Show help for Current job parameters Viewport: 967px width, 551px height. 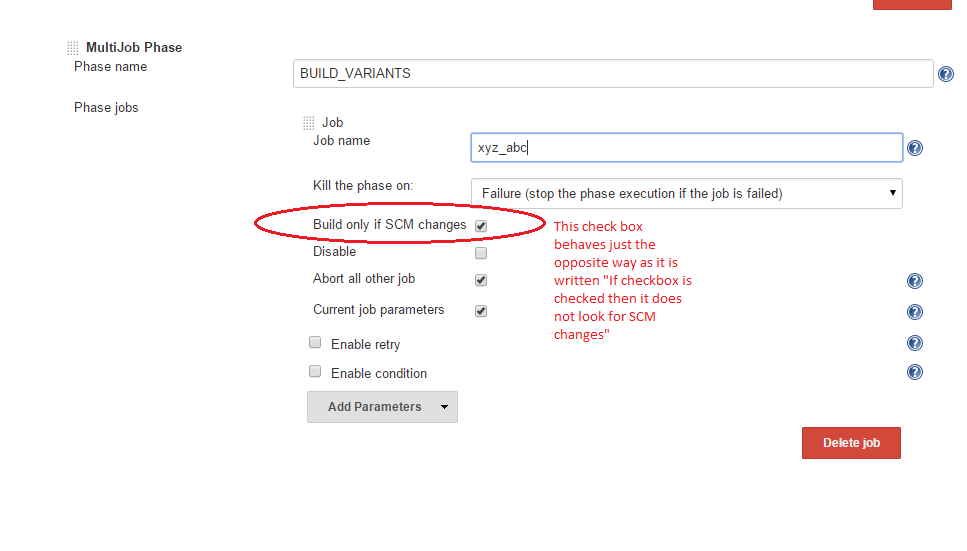(914, 313)
